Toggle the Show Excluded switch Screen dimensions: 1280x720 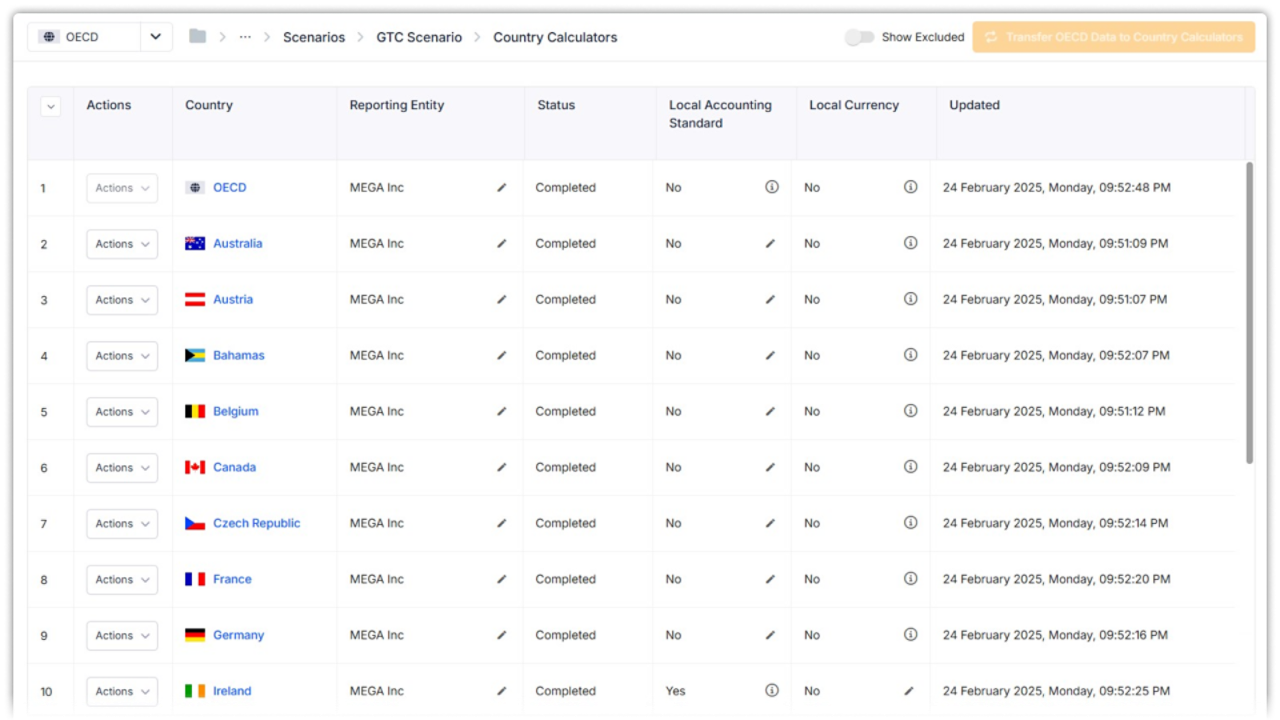tap(858, 37)
